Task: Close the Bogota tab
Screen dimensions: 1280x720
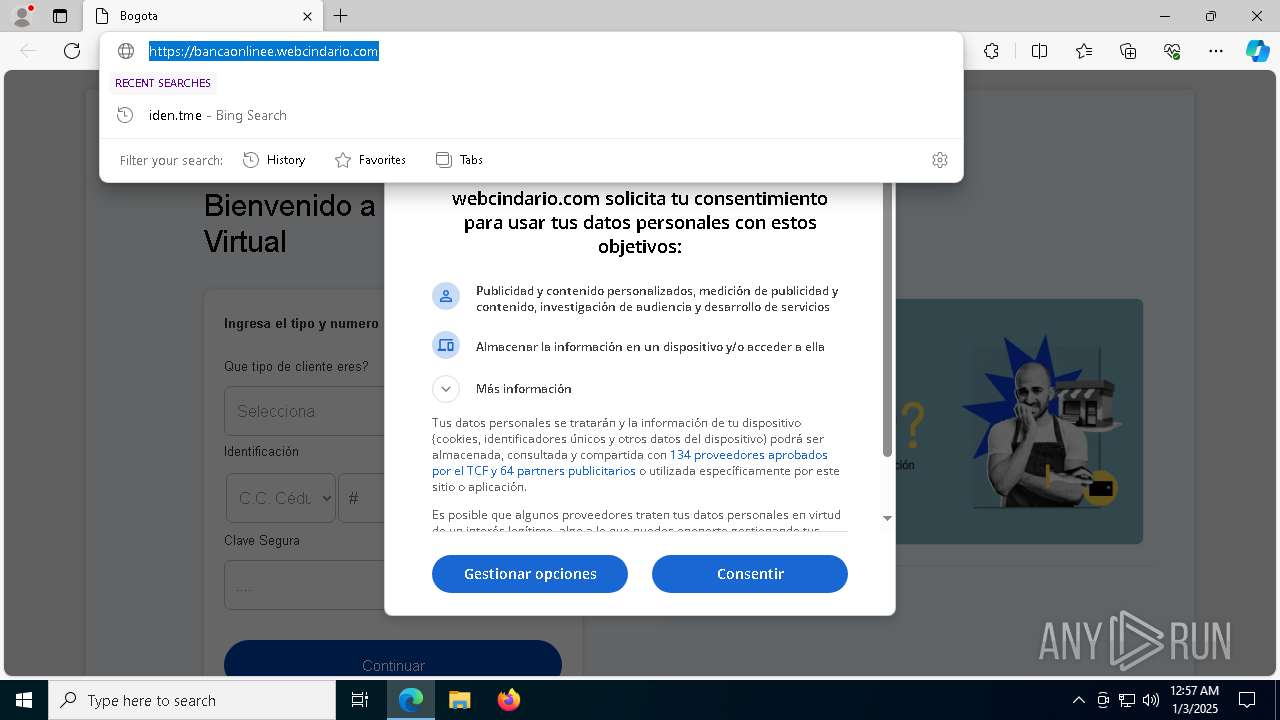Action: (308, 16)
